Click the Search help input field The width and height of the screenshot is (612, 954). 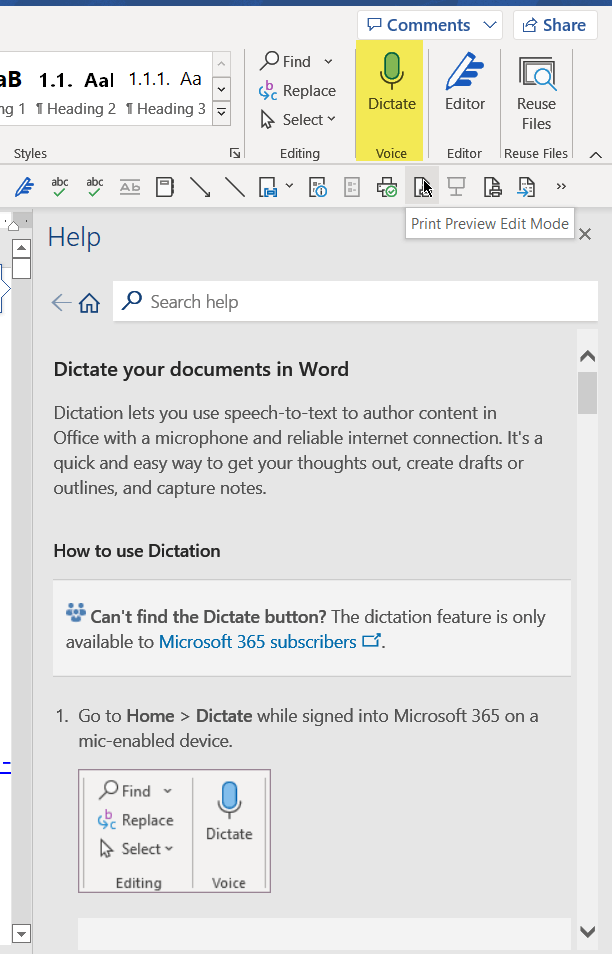355,301
